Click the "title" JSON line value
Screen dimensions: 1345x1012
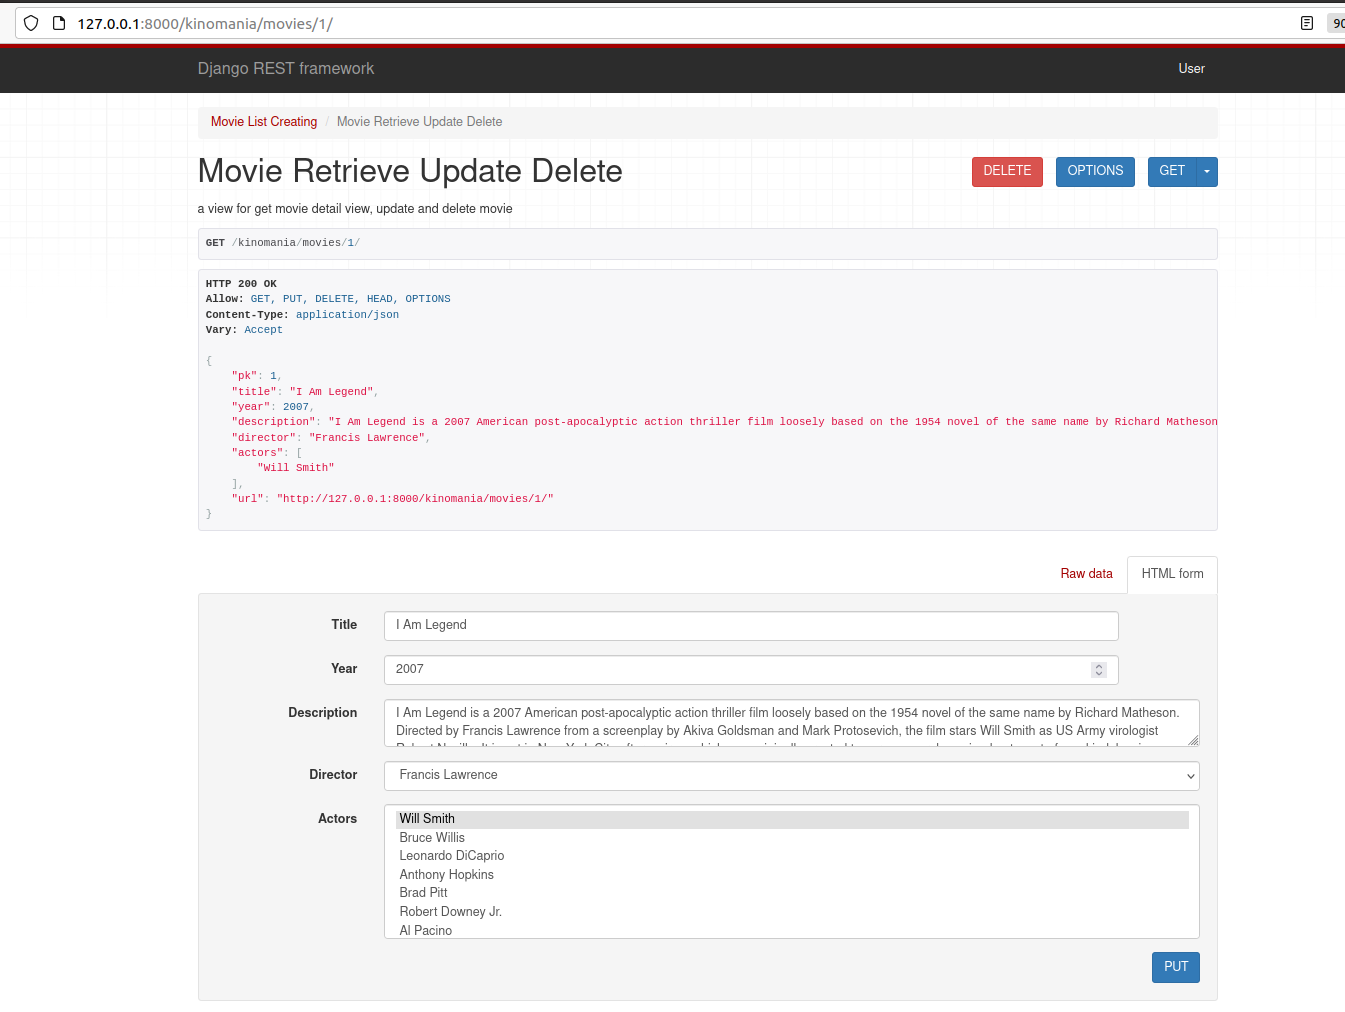pyautogui.click(x=331, y=392)
